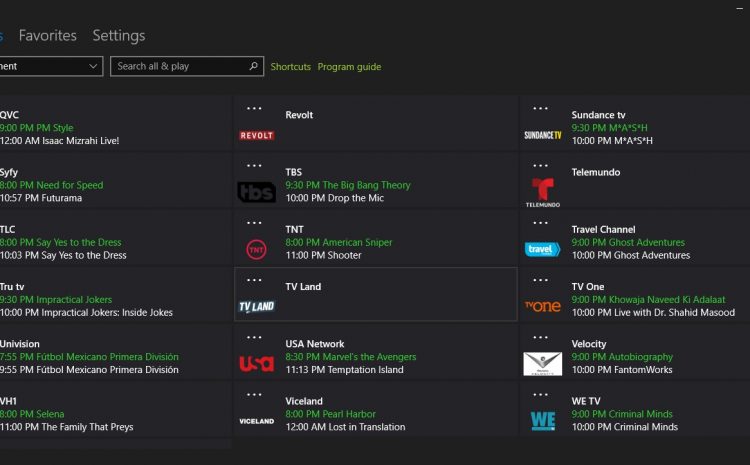Viewport: 750px width, 465px height.
Task: Click 8:00 PM Selena listing
Action: [32, 414]
